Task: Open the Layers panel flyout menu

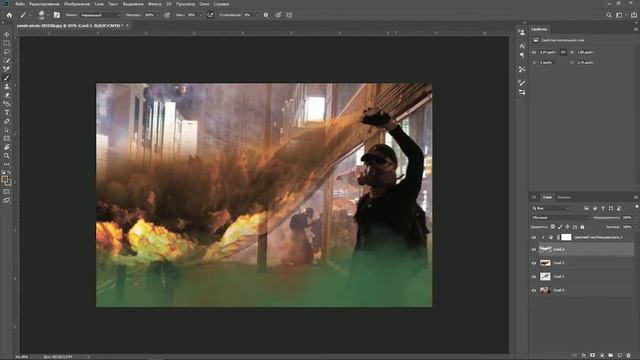Action: click(x=636, y=197)
